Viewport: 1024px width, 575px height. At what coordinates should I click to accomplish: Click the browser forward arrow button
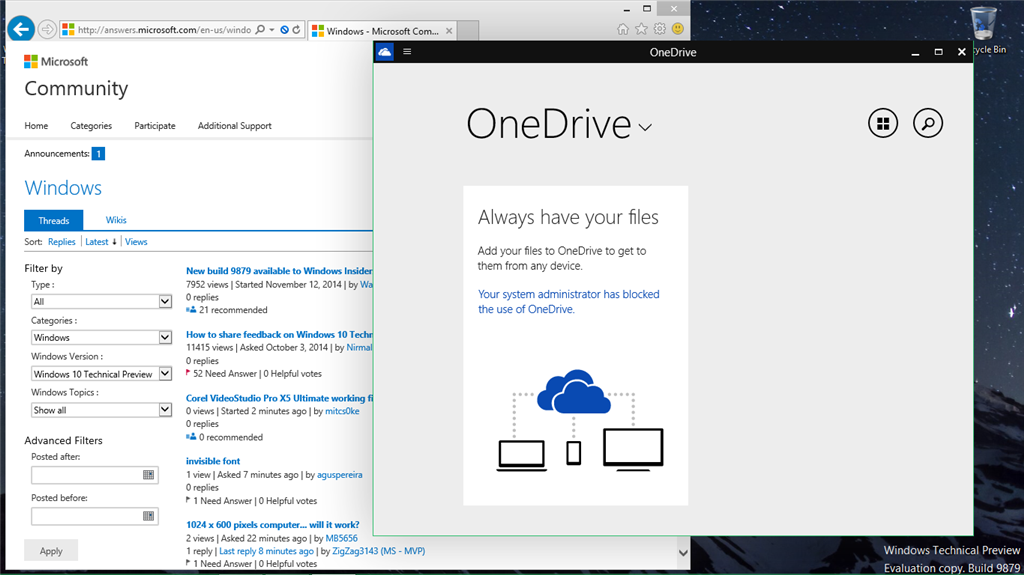click(x=47, y=29)
